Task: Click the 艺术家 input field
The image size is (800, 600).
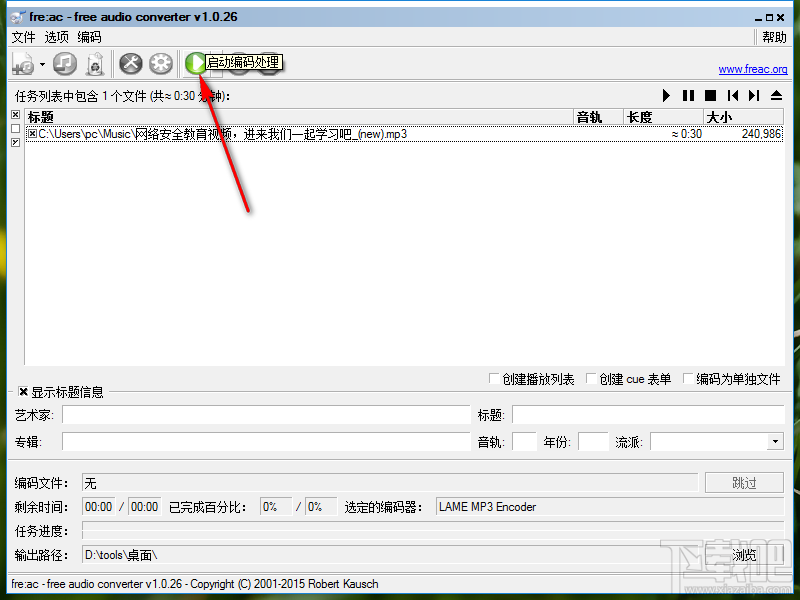Action: click(260, 415)
